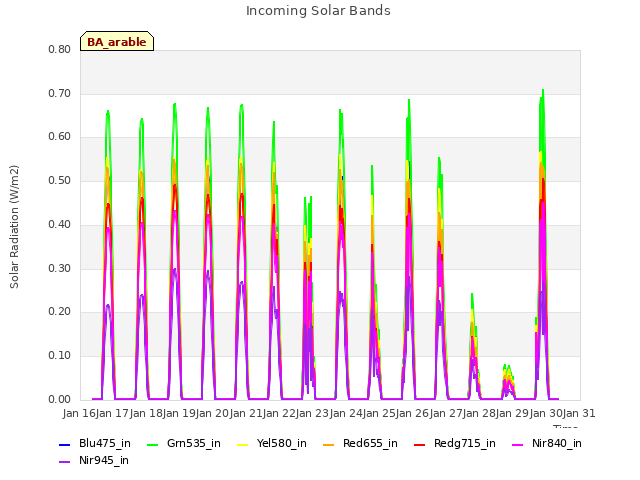Click the Incoming Solar Bands chart title
Screen dimensions: 640x480
pos(318,11)
